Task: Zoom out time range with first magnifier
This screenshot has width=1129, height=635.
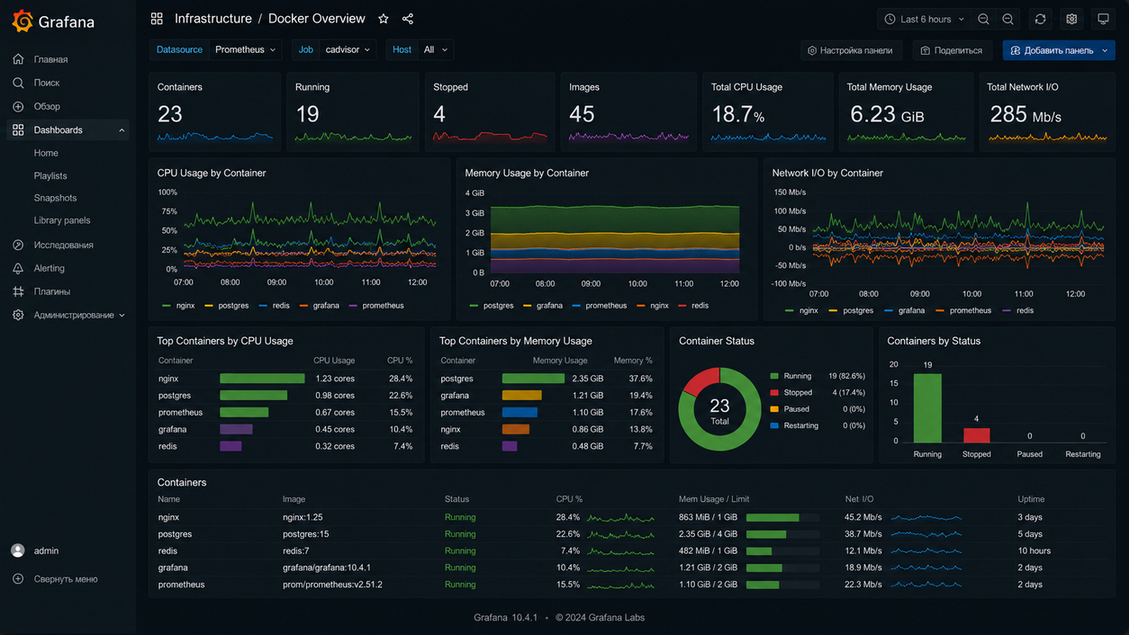Action: (x=984, y=19)
